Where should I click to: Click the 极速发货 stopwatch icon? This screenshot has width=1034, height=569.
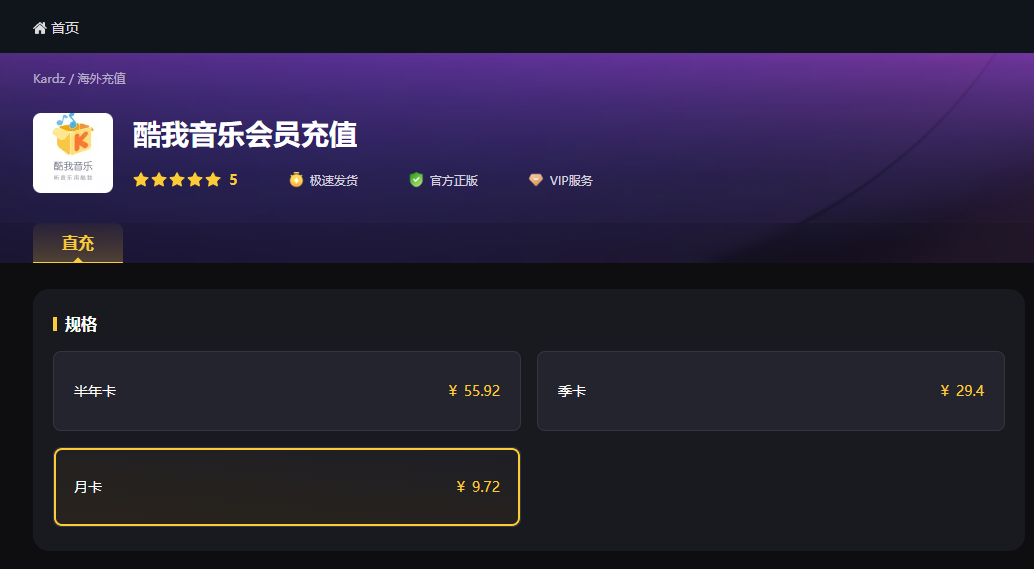[296, 179]
